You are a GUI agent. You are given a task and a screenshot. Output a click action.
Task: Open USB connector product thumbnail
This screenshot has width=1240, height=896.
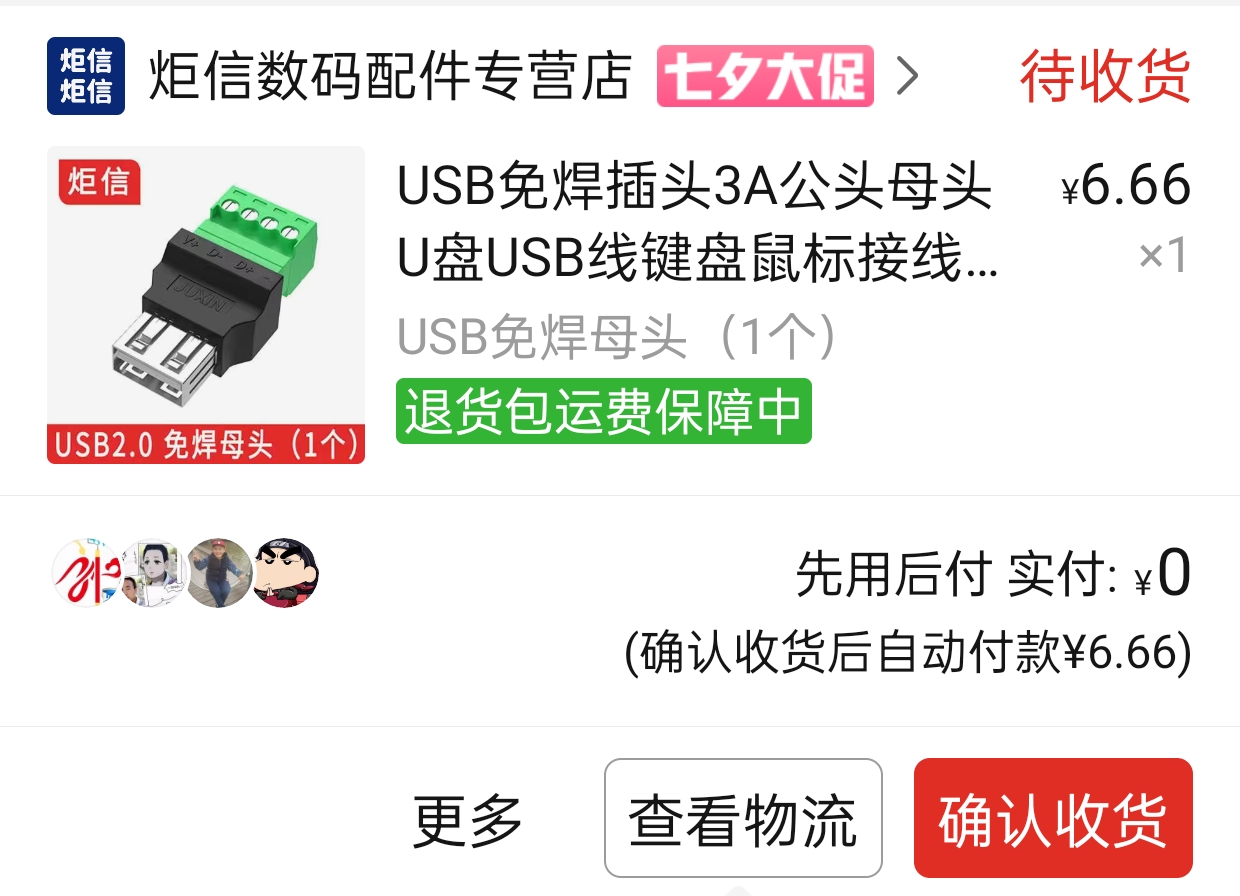pyautogui.click(x=206, y=305)
